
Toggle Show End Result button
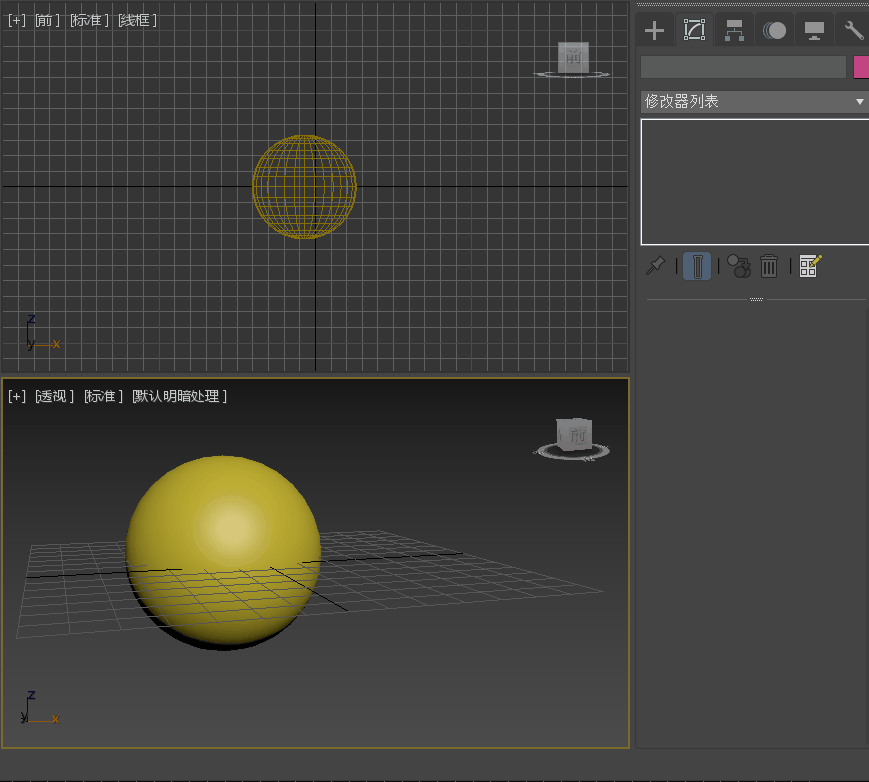697,265
